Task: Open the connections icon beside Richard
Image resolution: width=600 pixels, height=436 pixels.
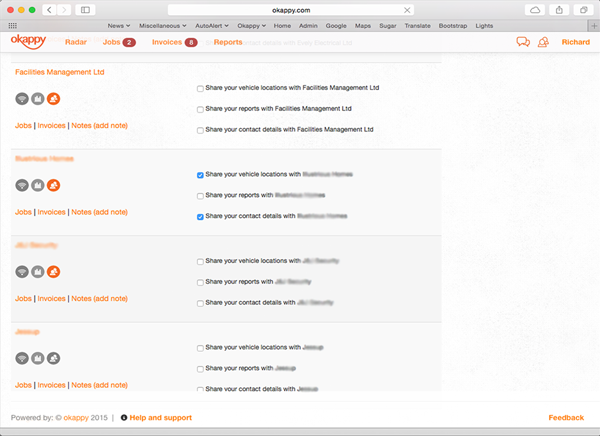Action: tap(543, 42)
